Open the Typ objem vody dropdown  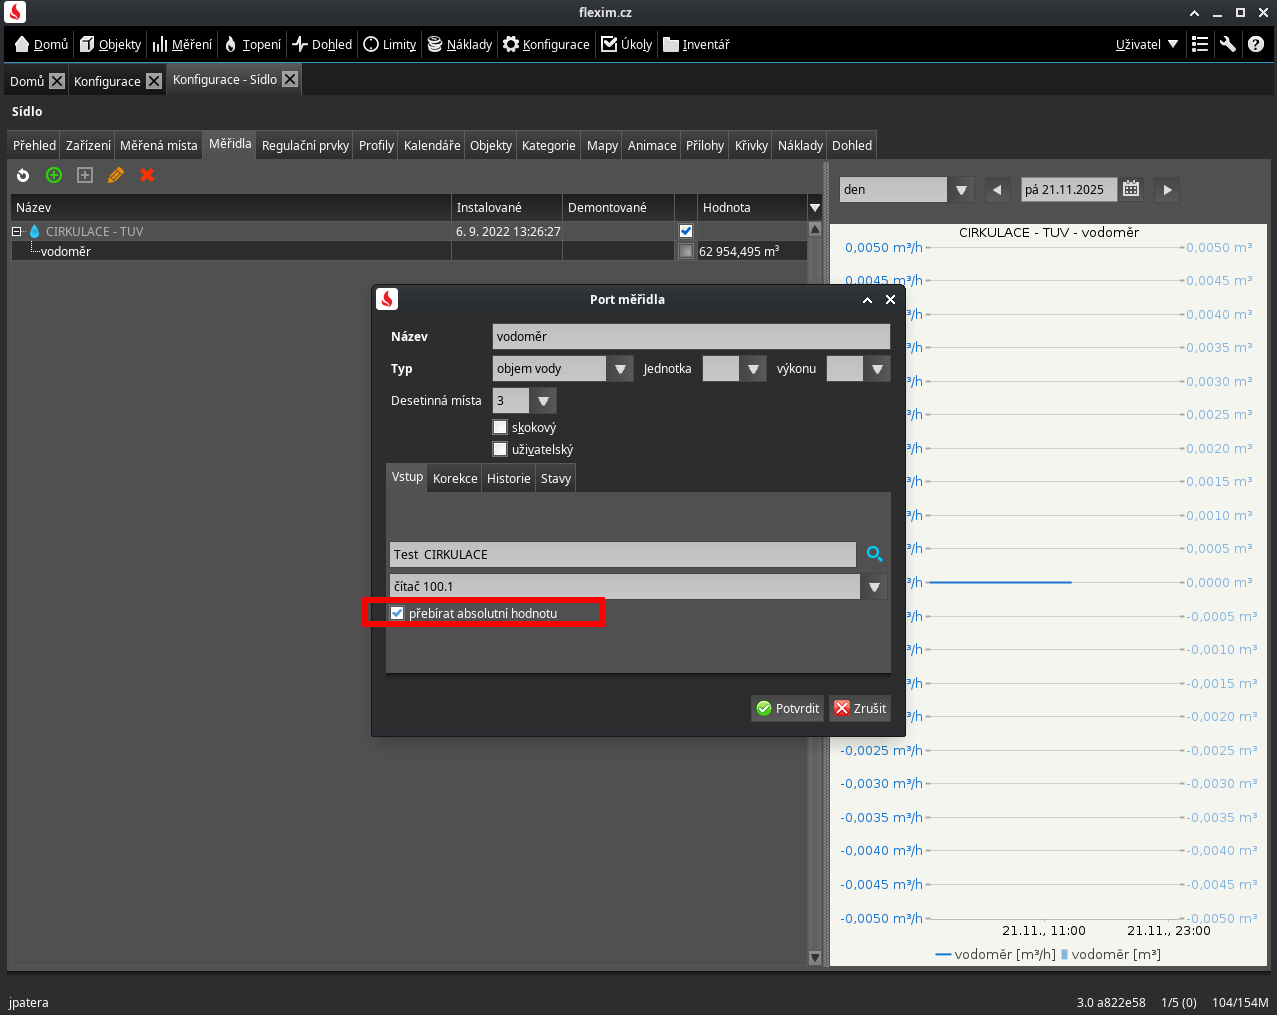coord(620,369)
